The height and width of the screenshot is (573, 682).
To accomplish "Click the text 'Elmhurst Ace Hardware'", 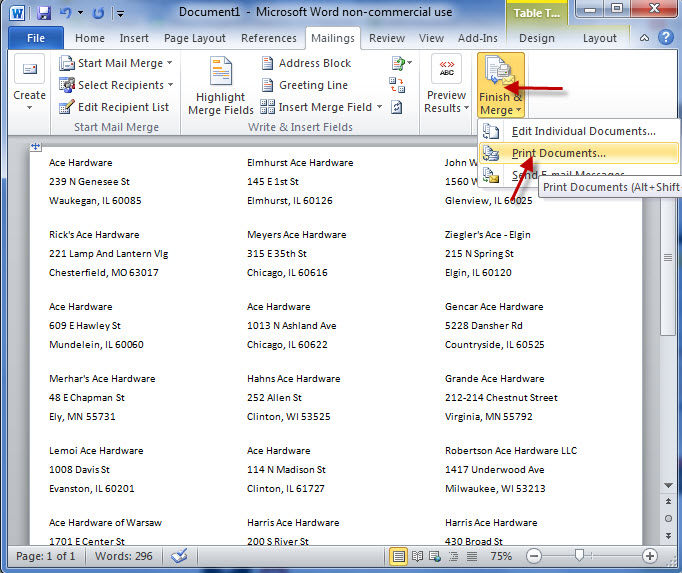I will coord(300,163).
